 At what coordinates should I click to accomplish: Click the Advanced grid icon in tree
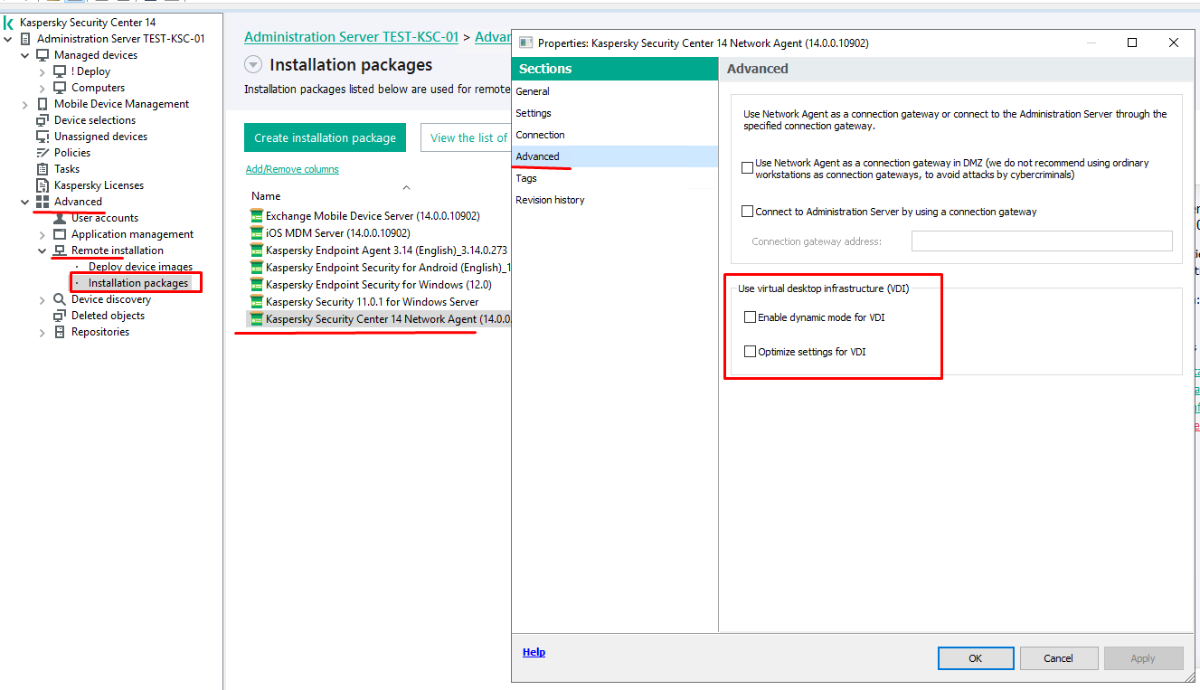pos(43,202)
